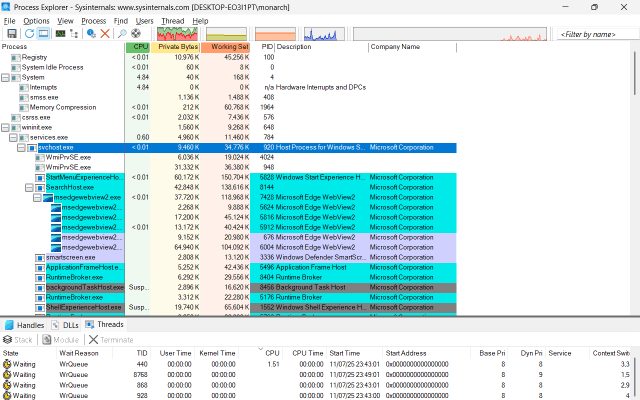Click the smss.exe process icon
Screen dimensions: 640x400
[24, 98]
